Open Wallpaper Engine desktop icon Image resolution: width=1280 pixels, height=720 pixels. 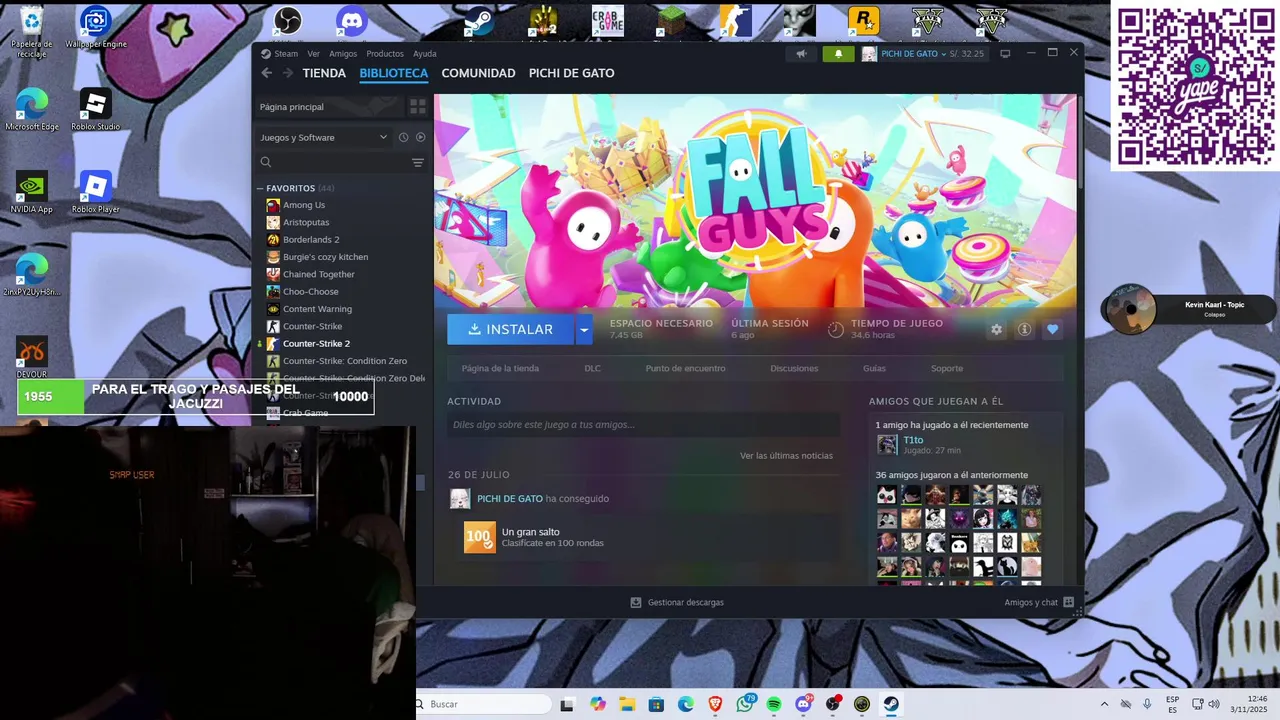click(x=95, y=27)
